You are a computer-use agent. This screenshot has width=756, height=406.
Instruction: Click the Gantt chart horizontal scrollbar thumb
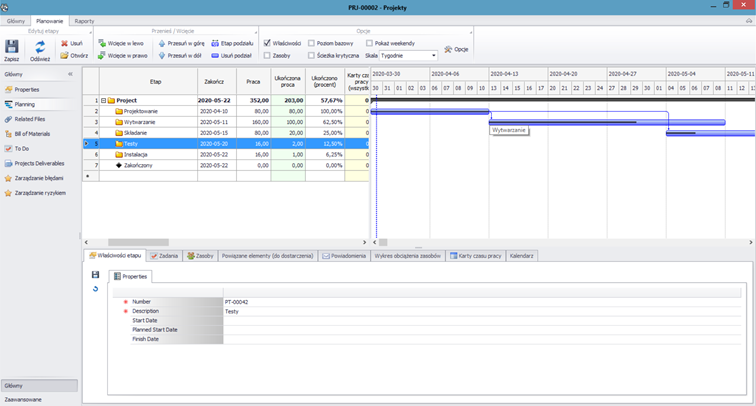383,243
